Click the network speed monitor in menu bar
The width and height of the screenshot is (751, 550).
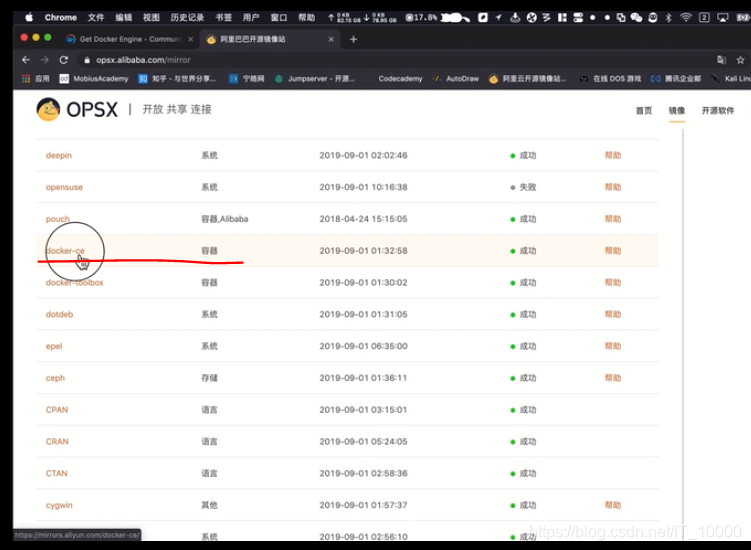[363, 18]
